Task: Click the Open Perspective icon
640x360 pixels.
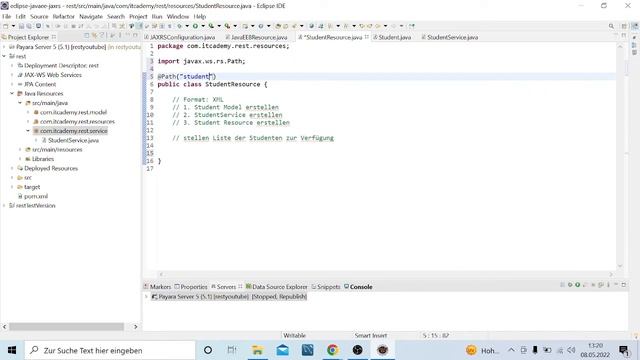Action: click(624, 26)
